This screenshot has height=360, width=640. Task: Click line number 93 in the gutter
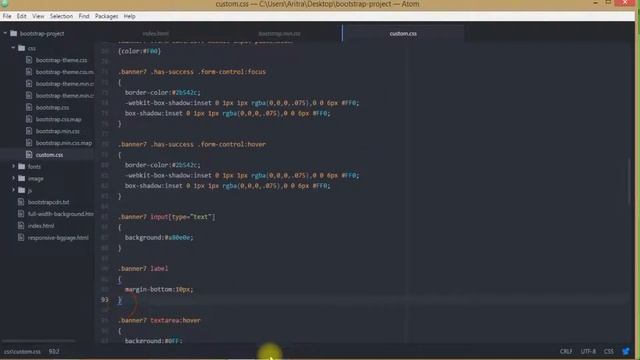104,300
